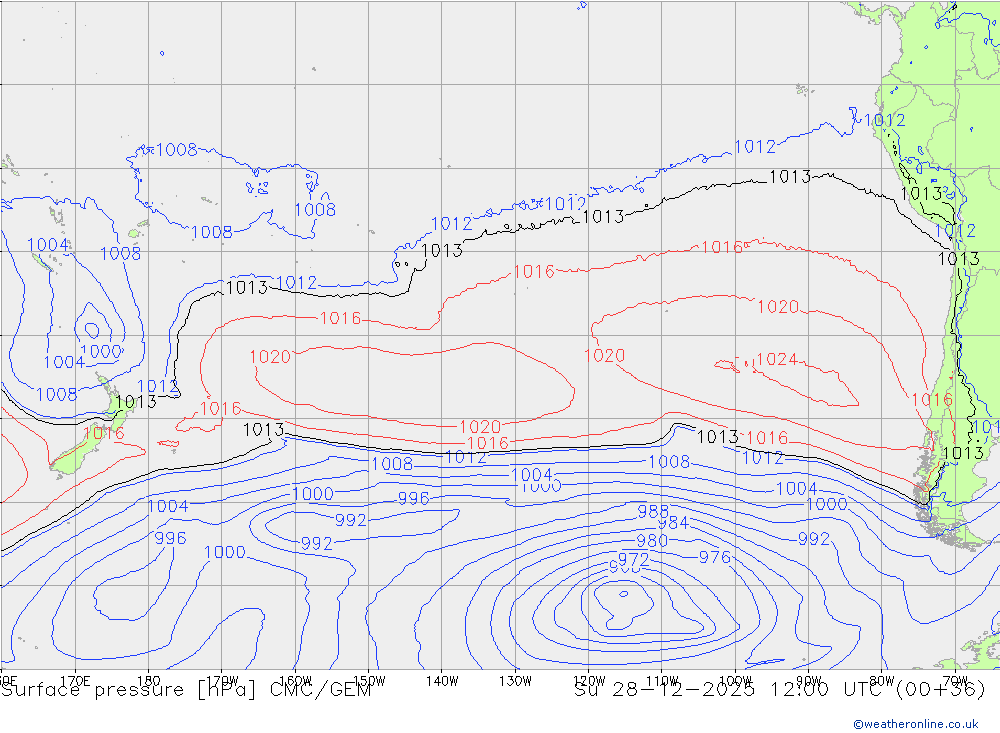
Task: Click the 984 isobar label
Action: coord(673,523)
